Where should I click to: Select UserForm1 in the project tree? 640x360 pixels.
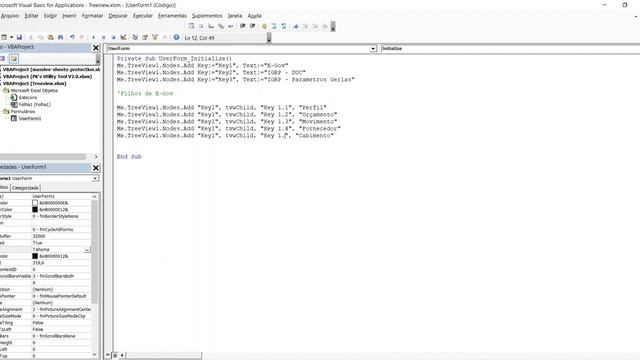pos(29,118)
